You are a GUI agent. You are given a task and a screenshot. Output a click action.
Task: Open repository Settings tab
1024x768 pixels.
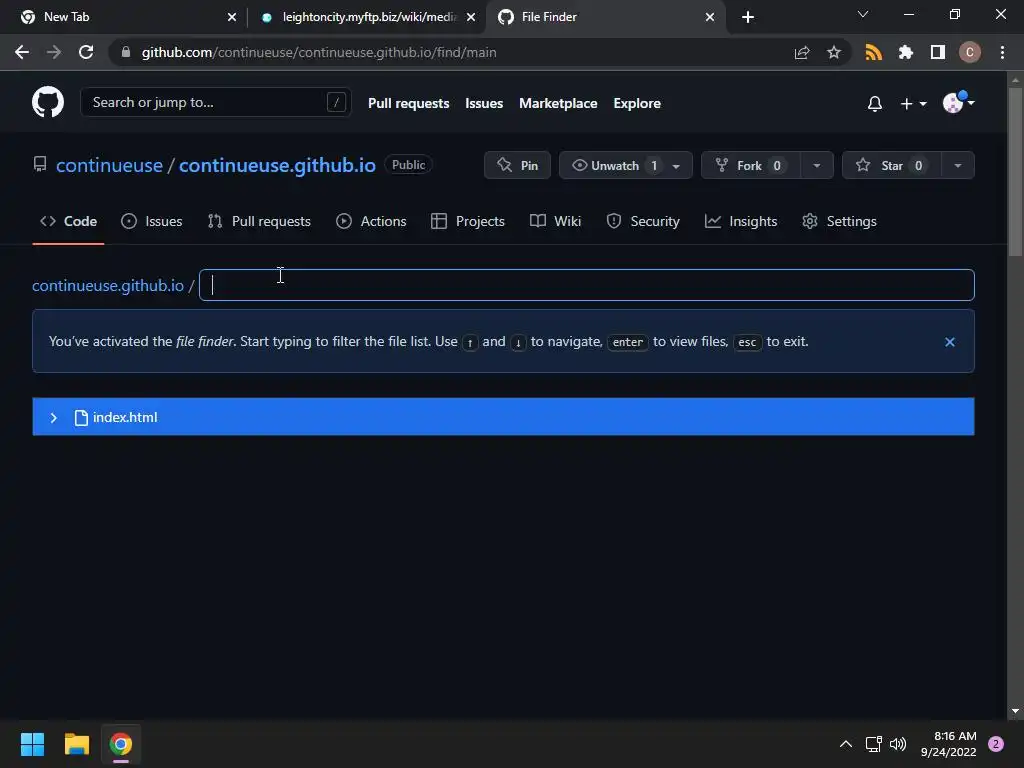coord(839,221)
